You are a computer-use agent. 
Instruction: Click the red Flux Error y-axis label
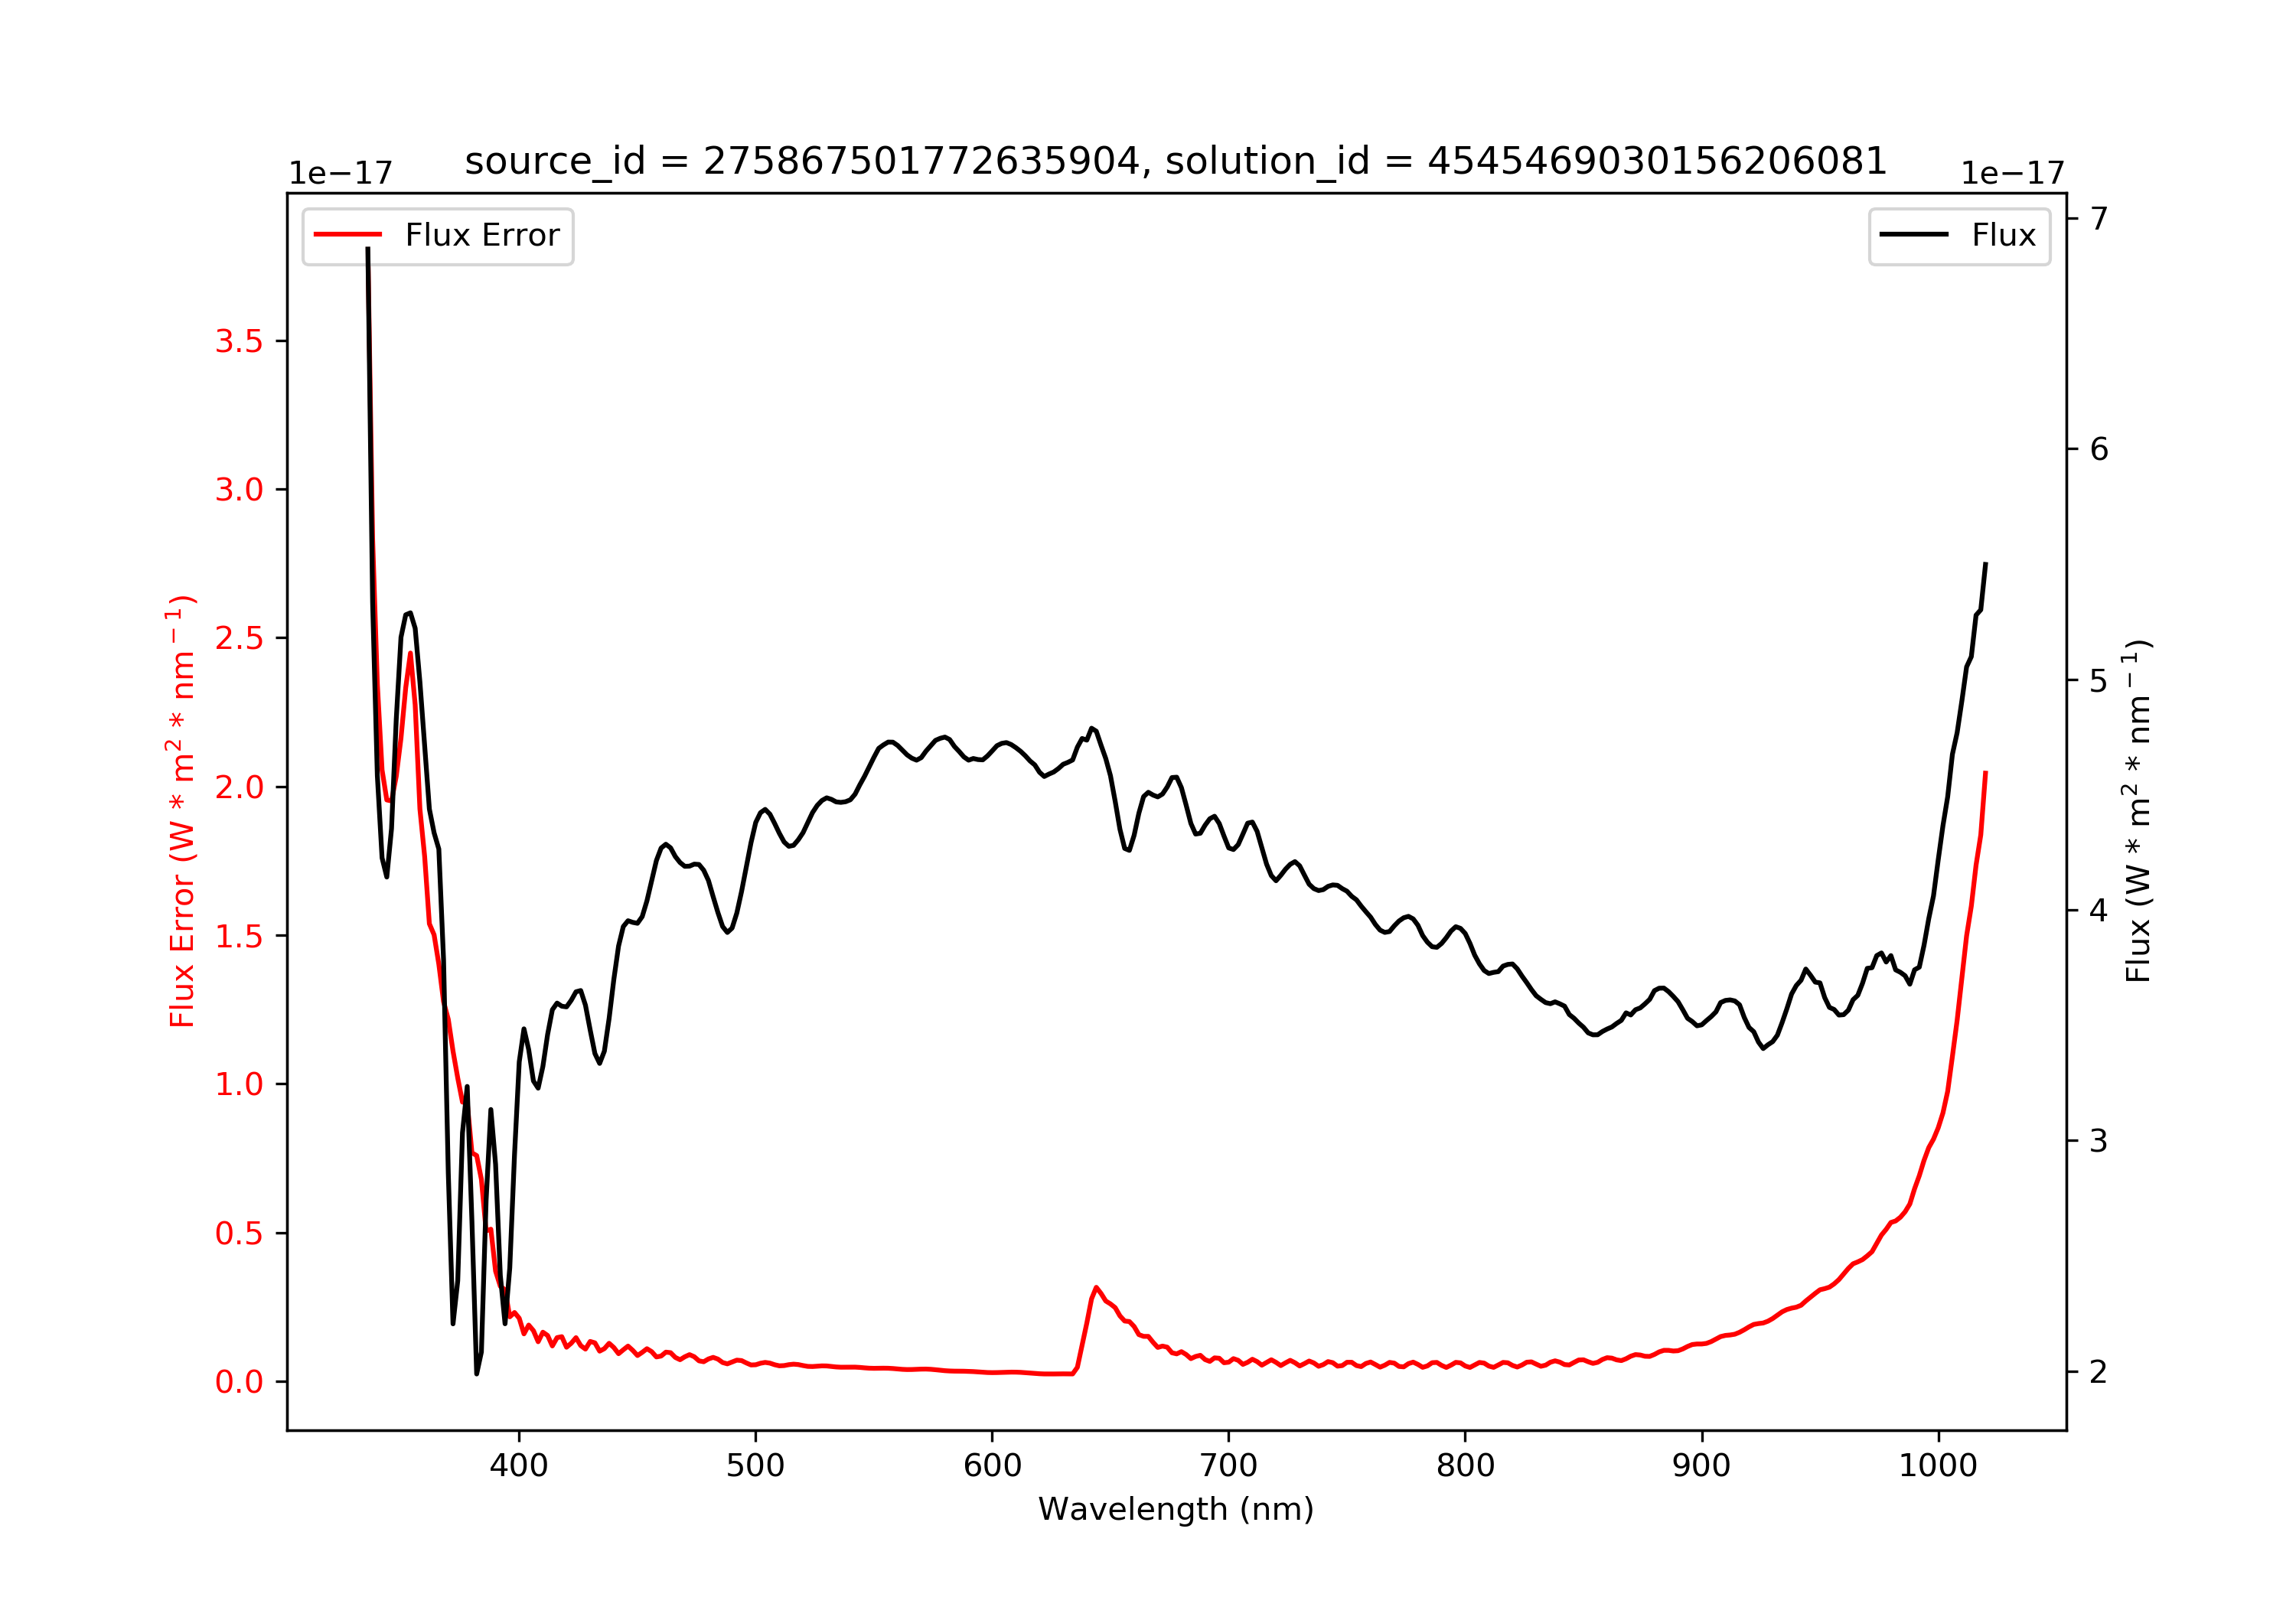(x=182, y=811)
